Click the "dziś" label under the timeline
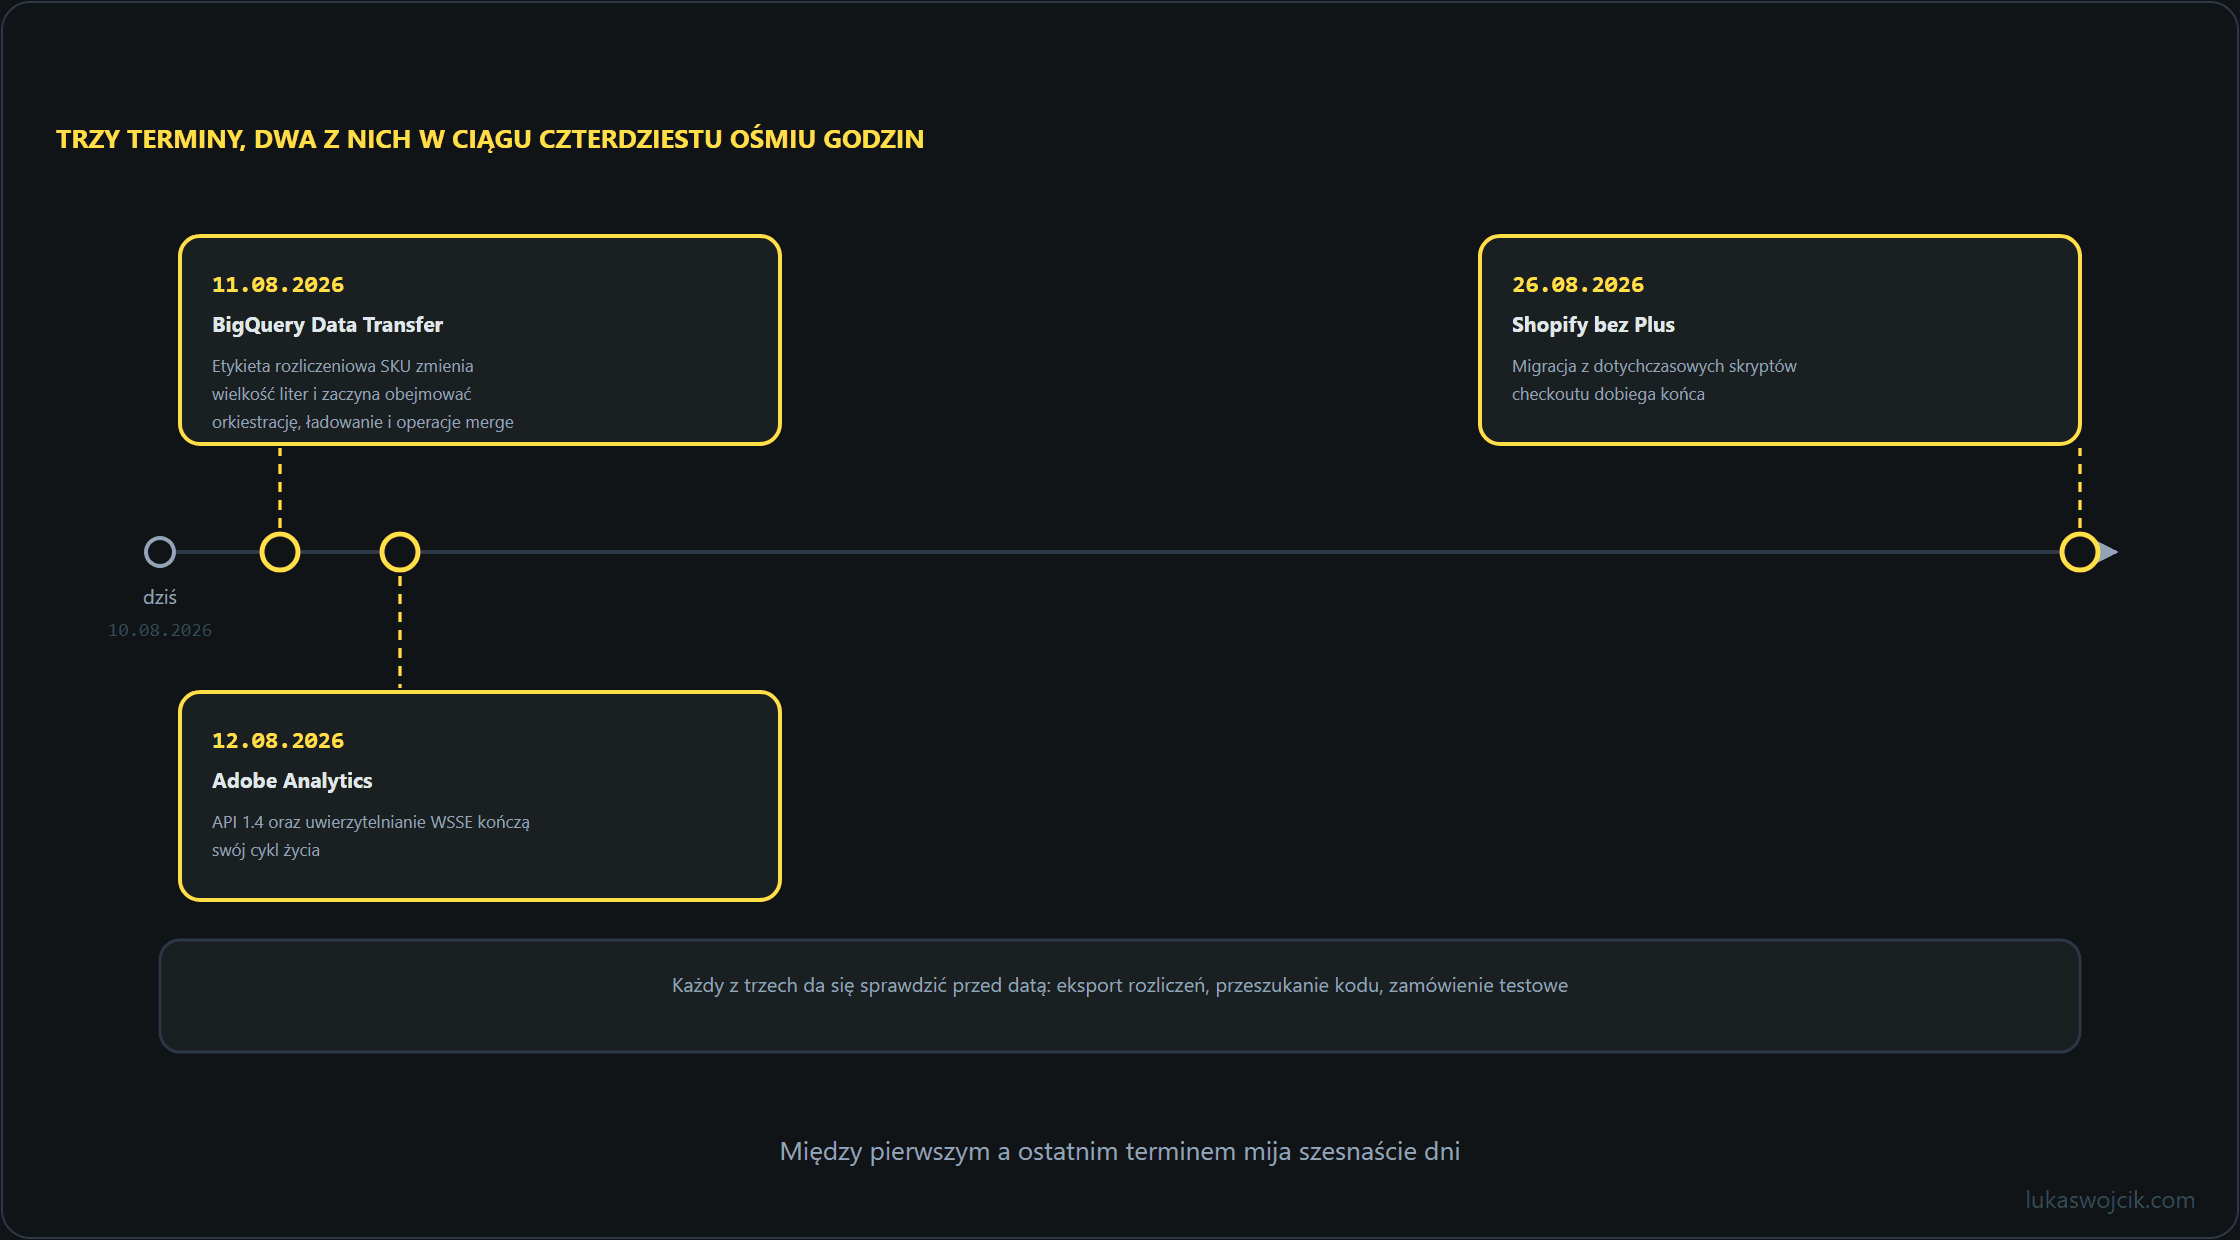This screenshot has height=1240, width=2240. [x=160, y=597]
